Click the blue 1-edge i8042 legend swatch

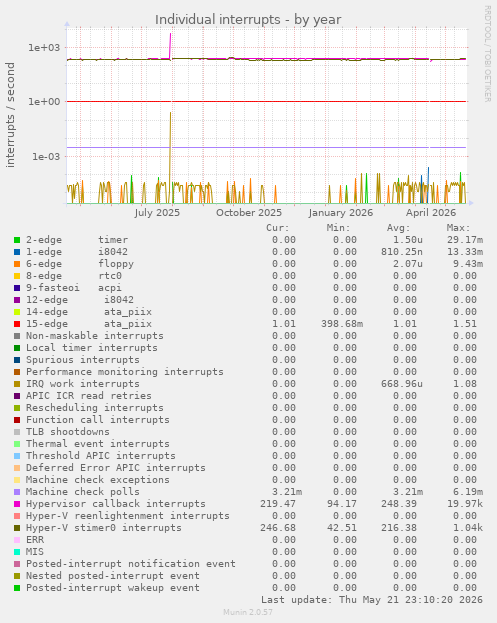pyautogui.click(x=17, y=252)
